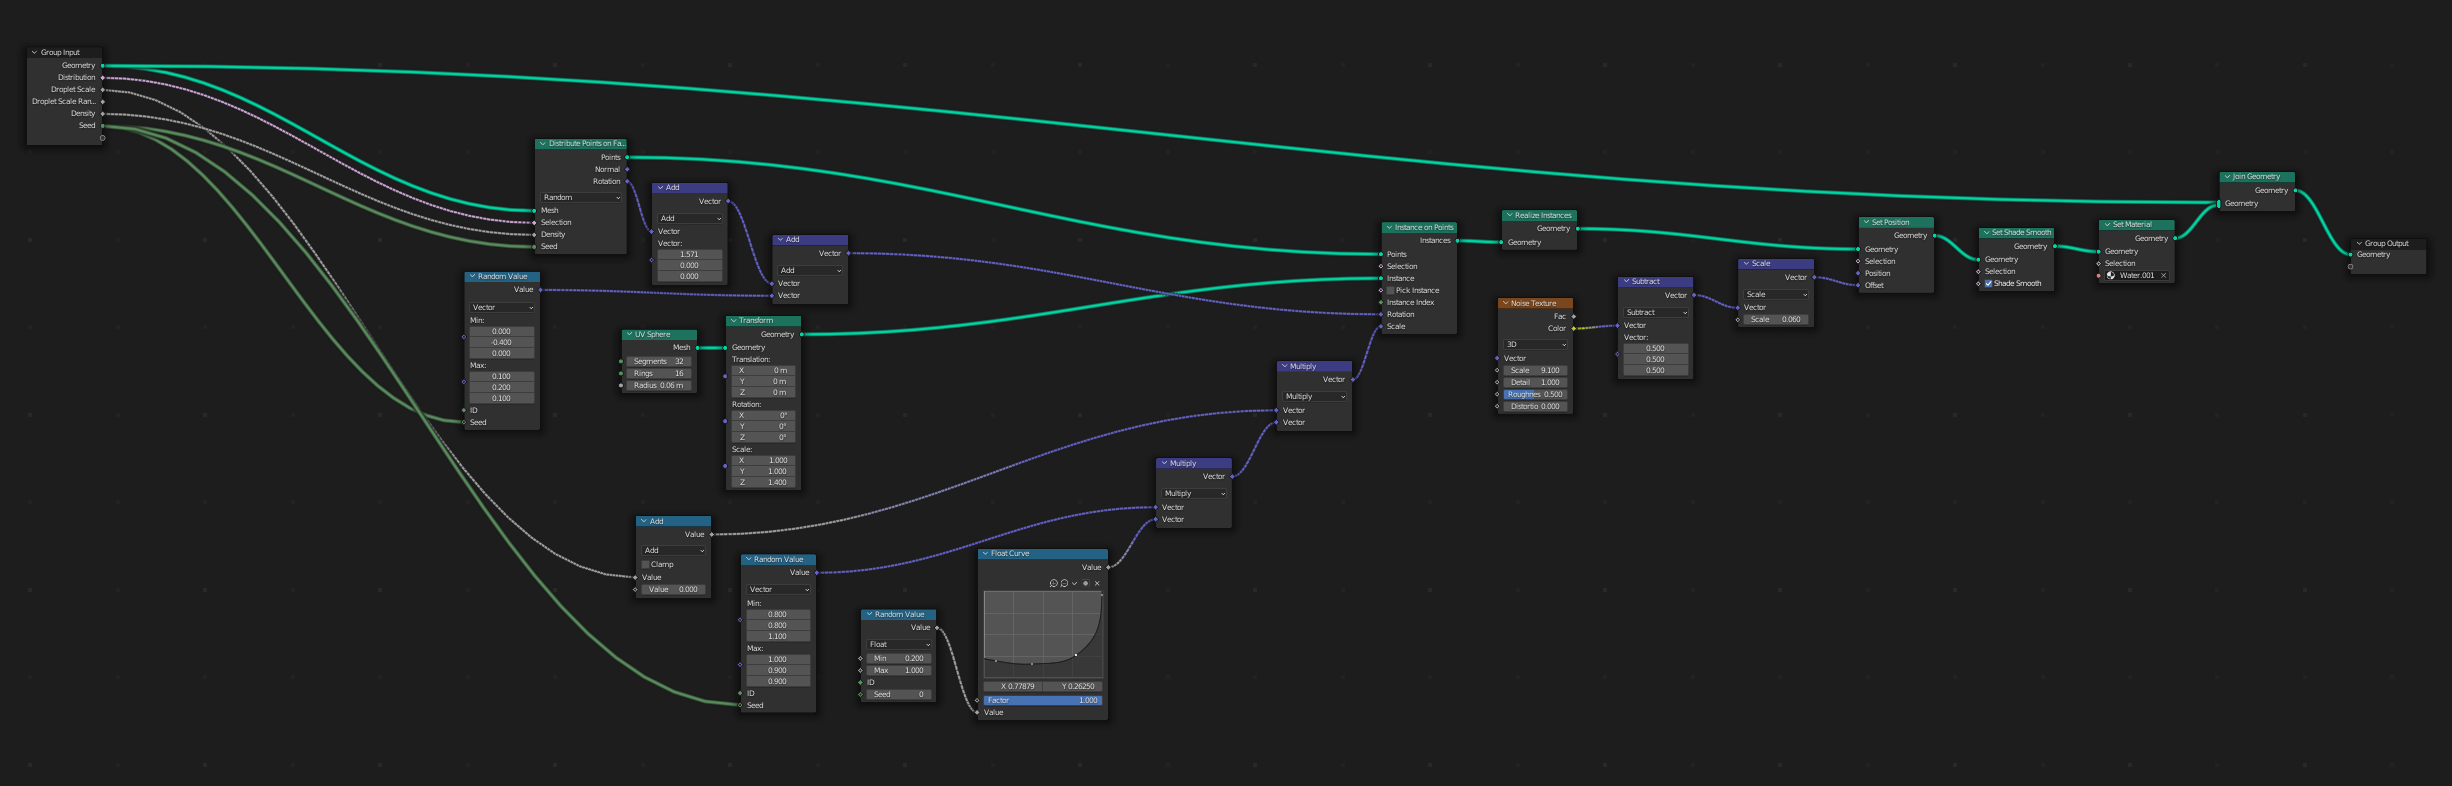Click the Set Material Selection input socket
The image size is (2452, 786).
(x=2098, y=263)
